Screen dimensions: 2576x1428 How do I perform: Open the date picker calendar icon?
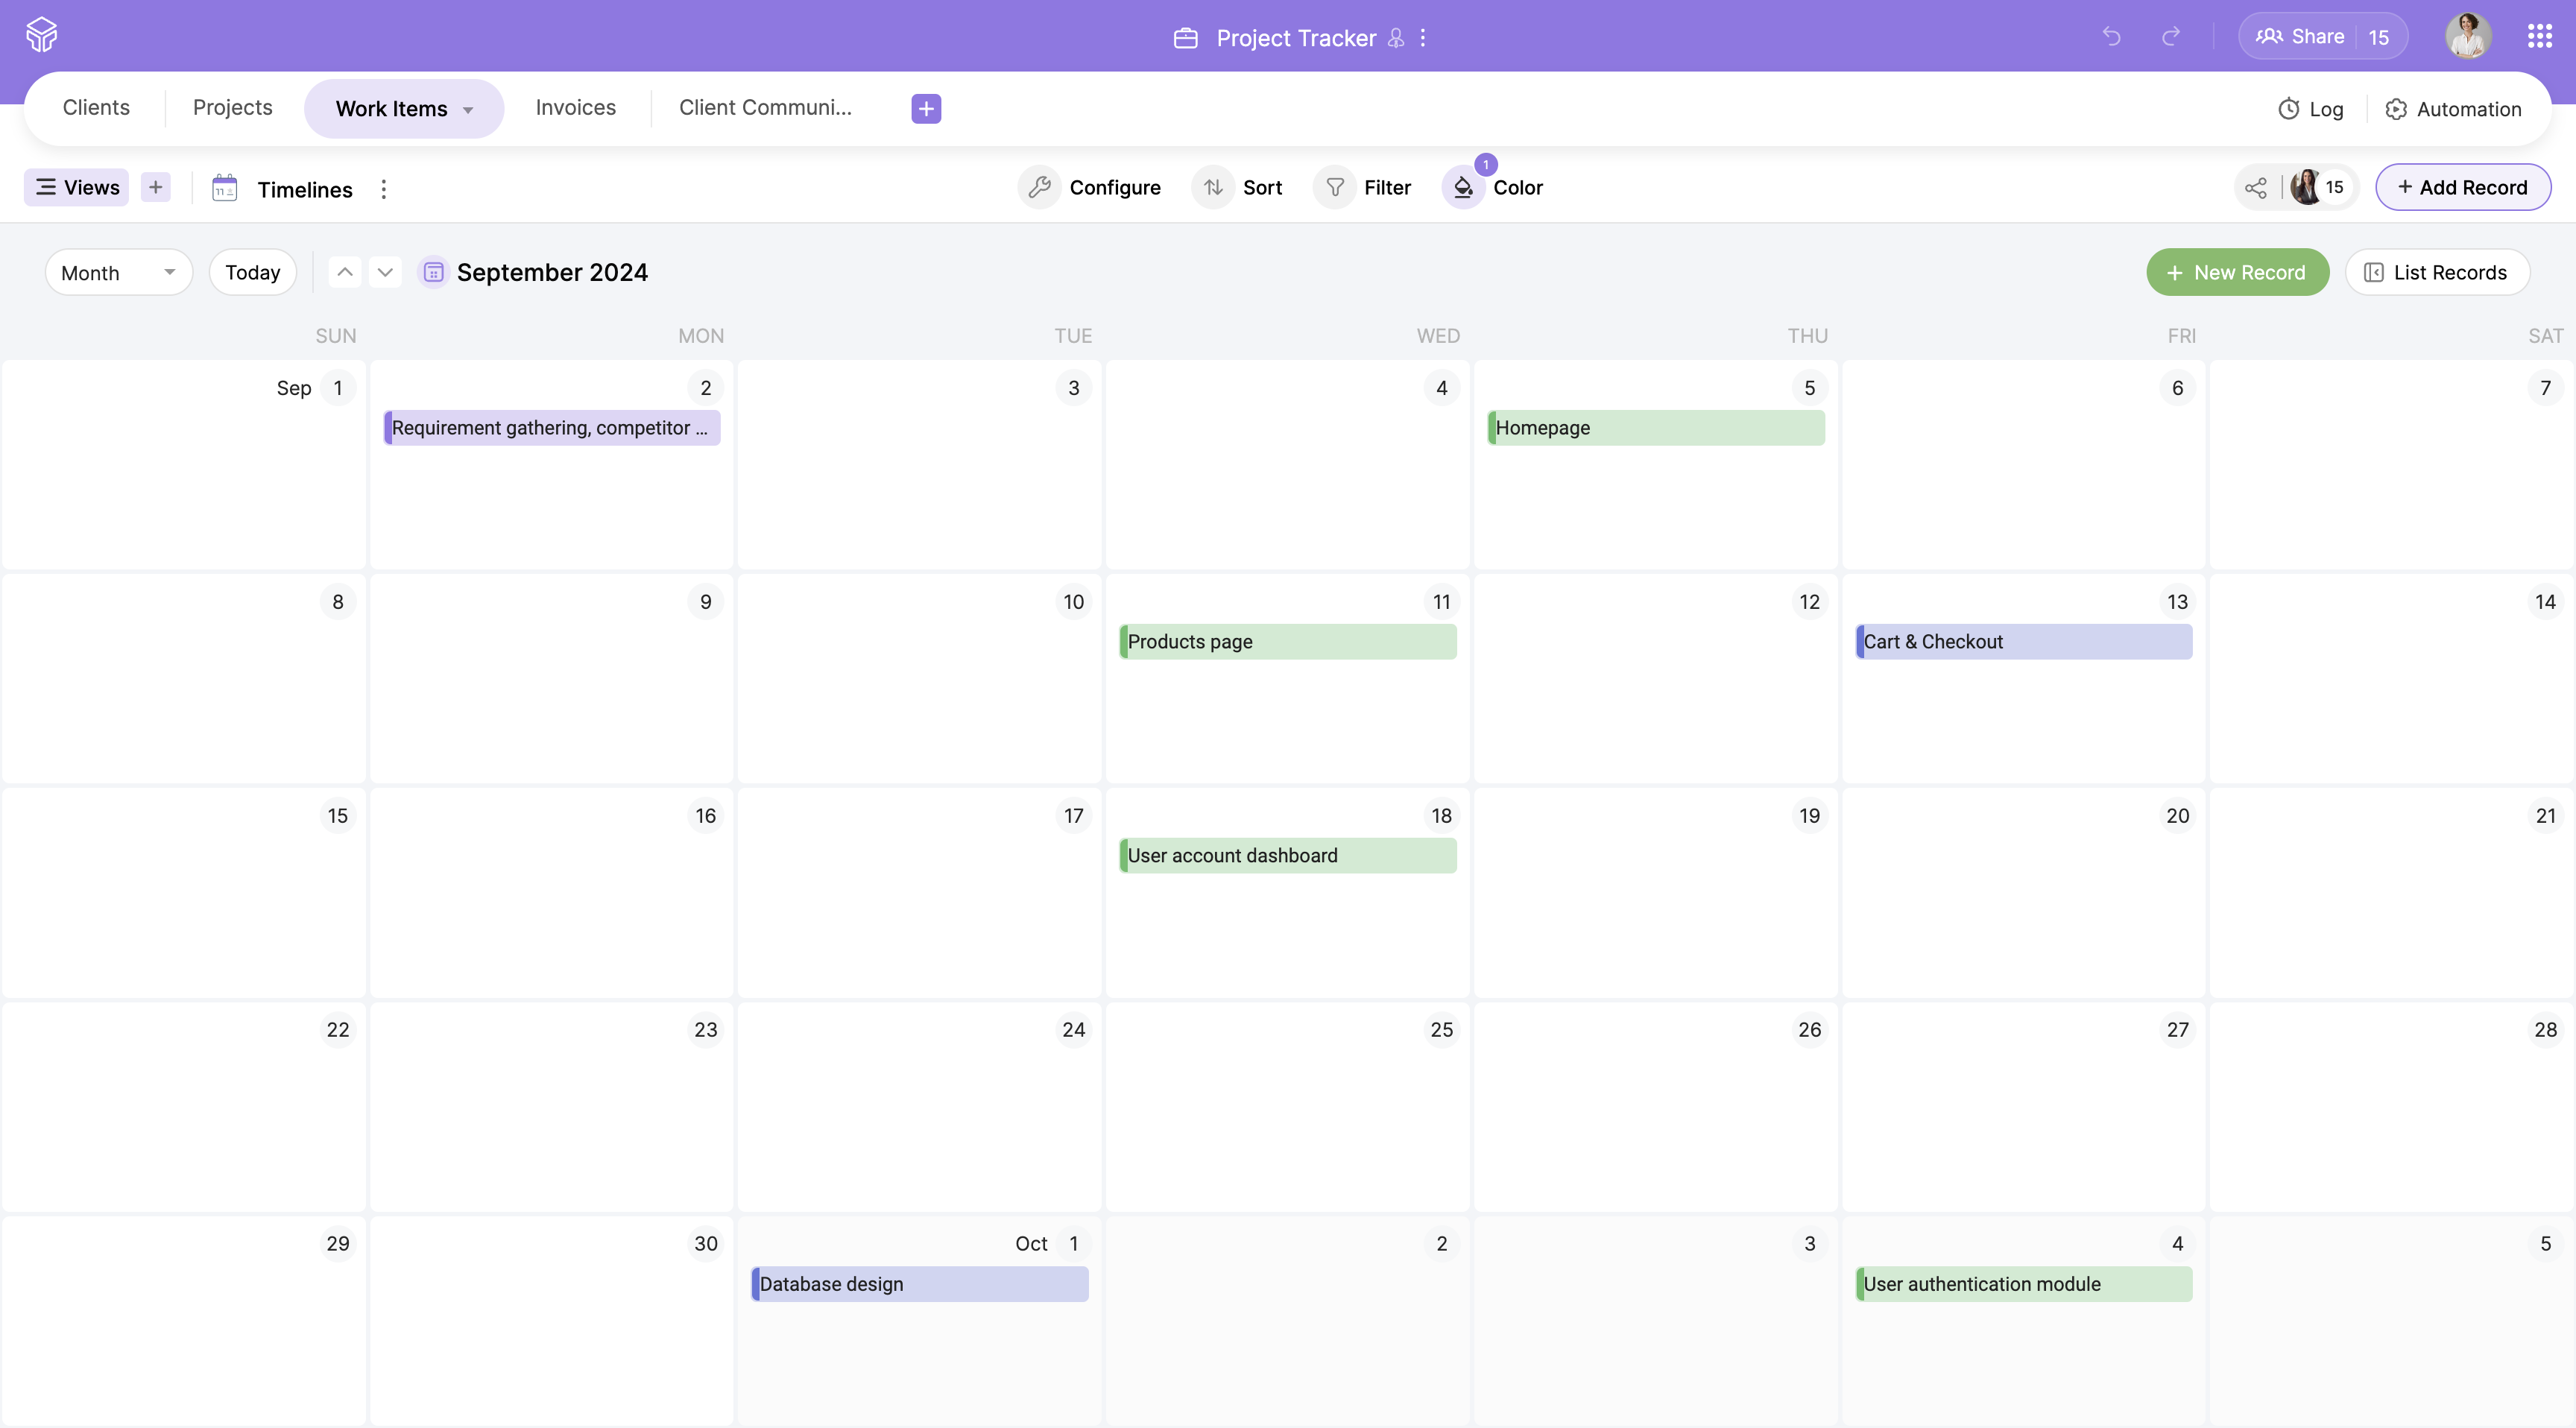(x=433, y=272)
